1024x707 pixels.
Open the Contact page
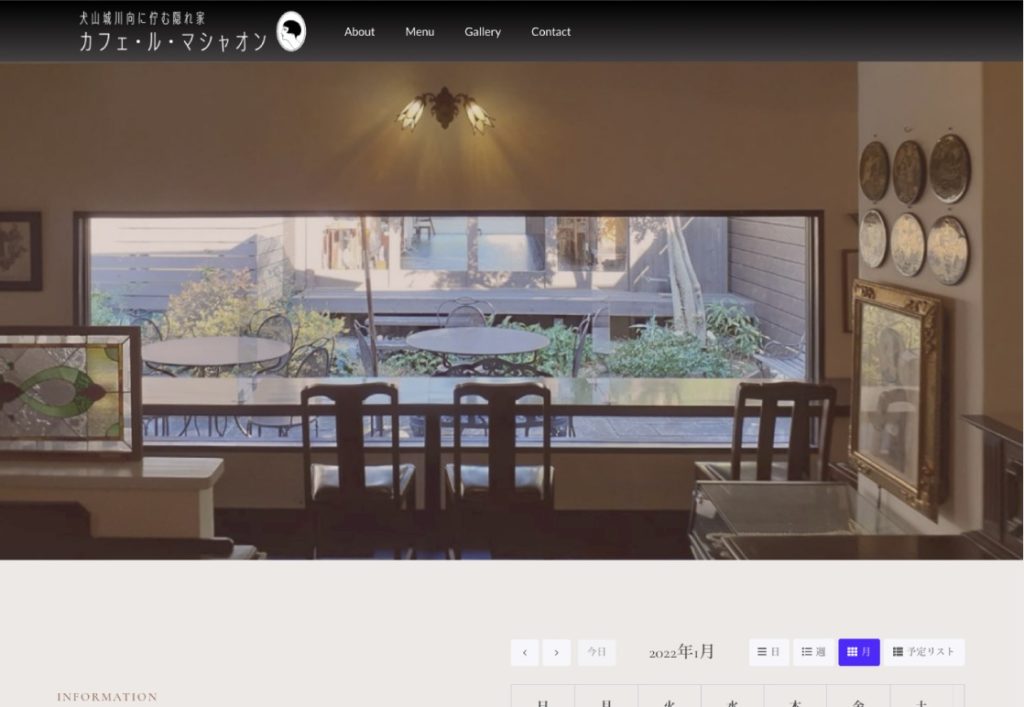[x=551, y=32]
